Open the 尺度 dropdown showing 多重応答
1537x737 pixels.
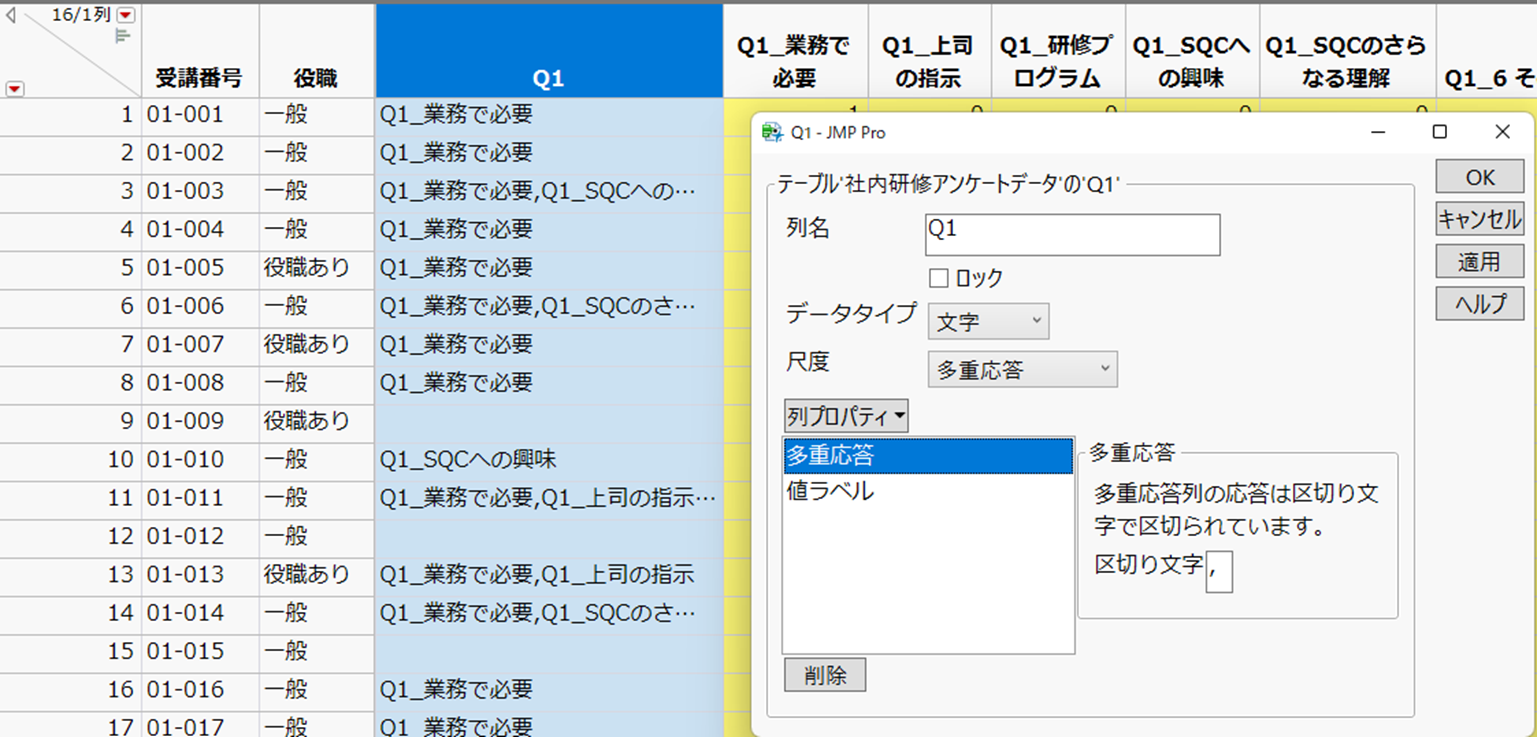pos(1022,369)
